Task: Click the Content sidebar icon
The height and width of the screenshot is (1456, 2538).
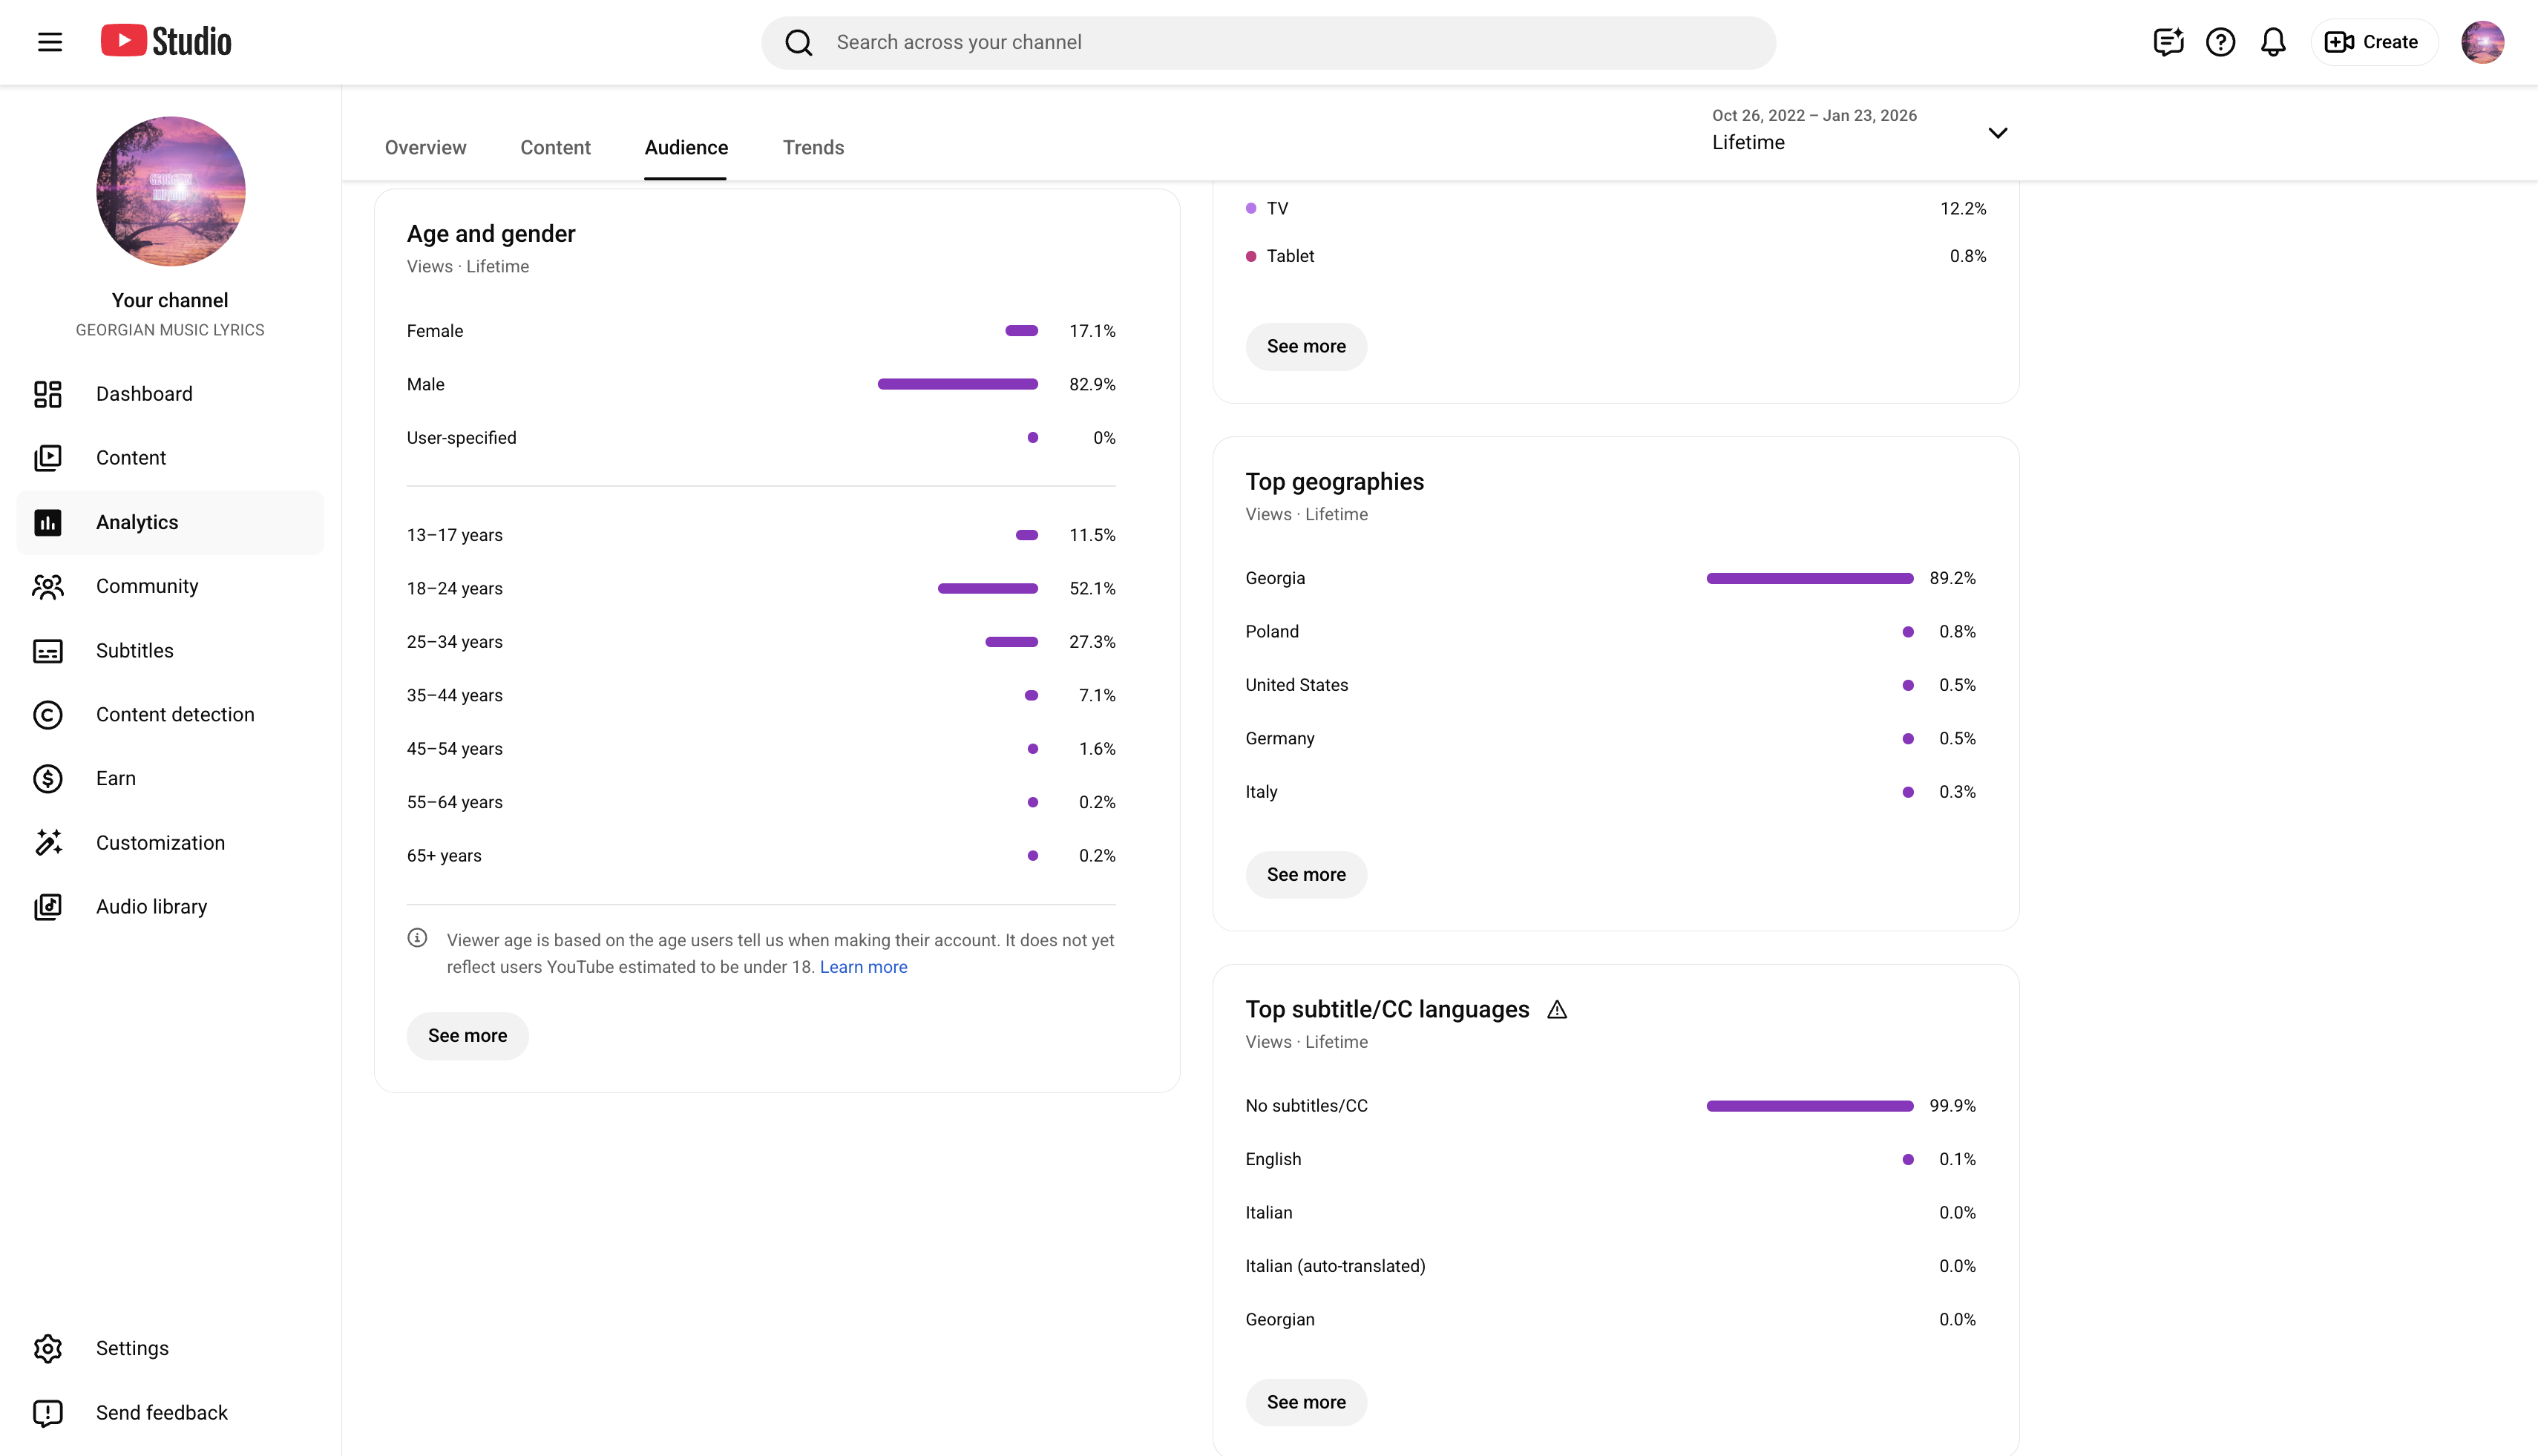Action: tap(48, 458)
